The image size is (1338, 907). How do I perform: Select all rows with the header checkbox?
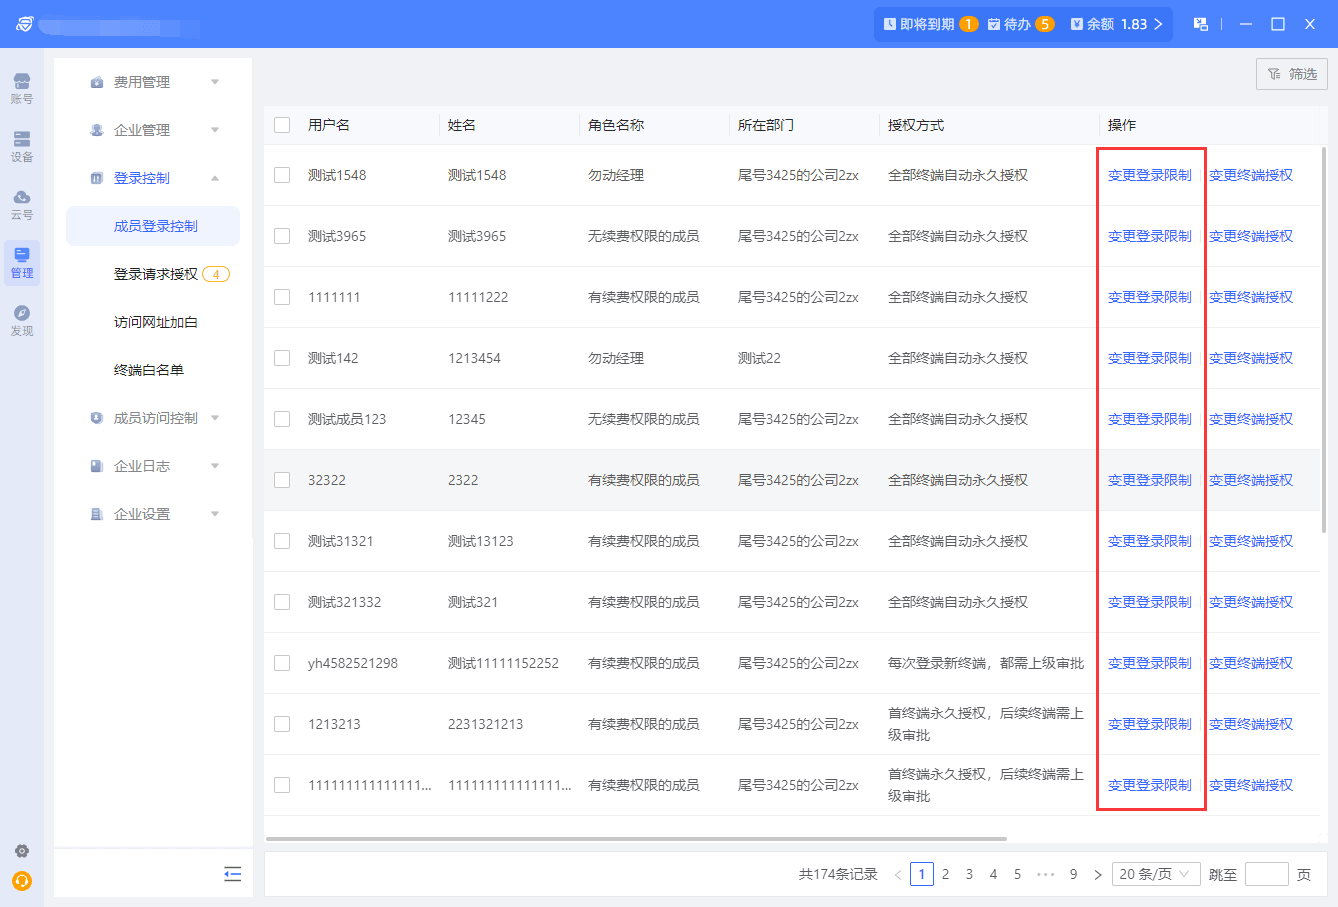282,125
